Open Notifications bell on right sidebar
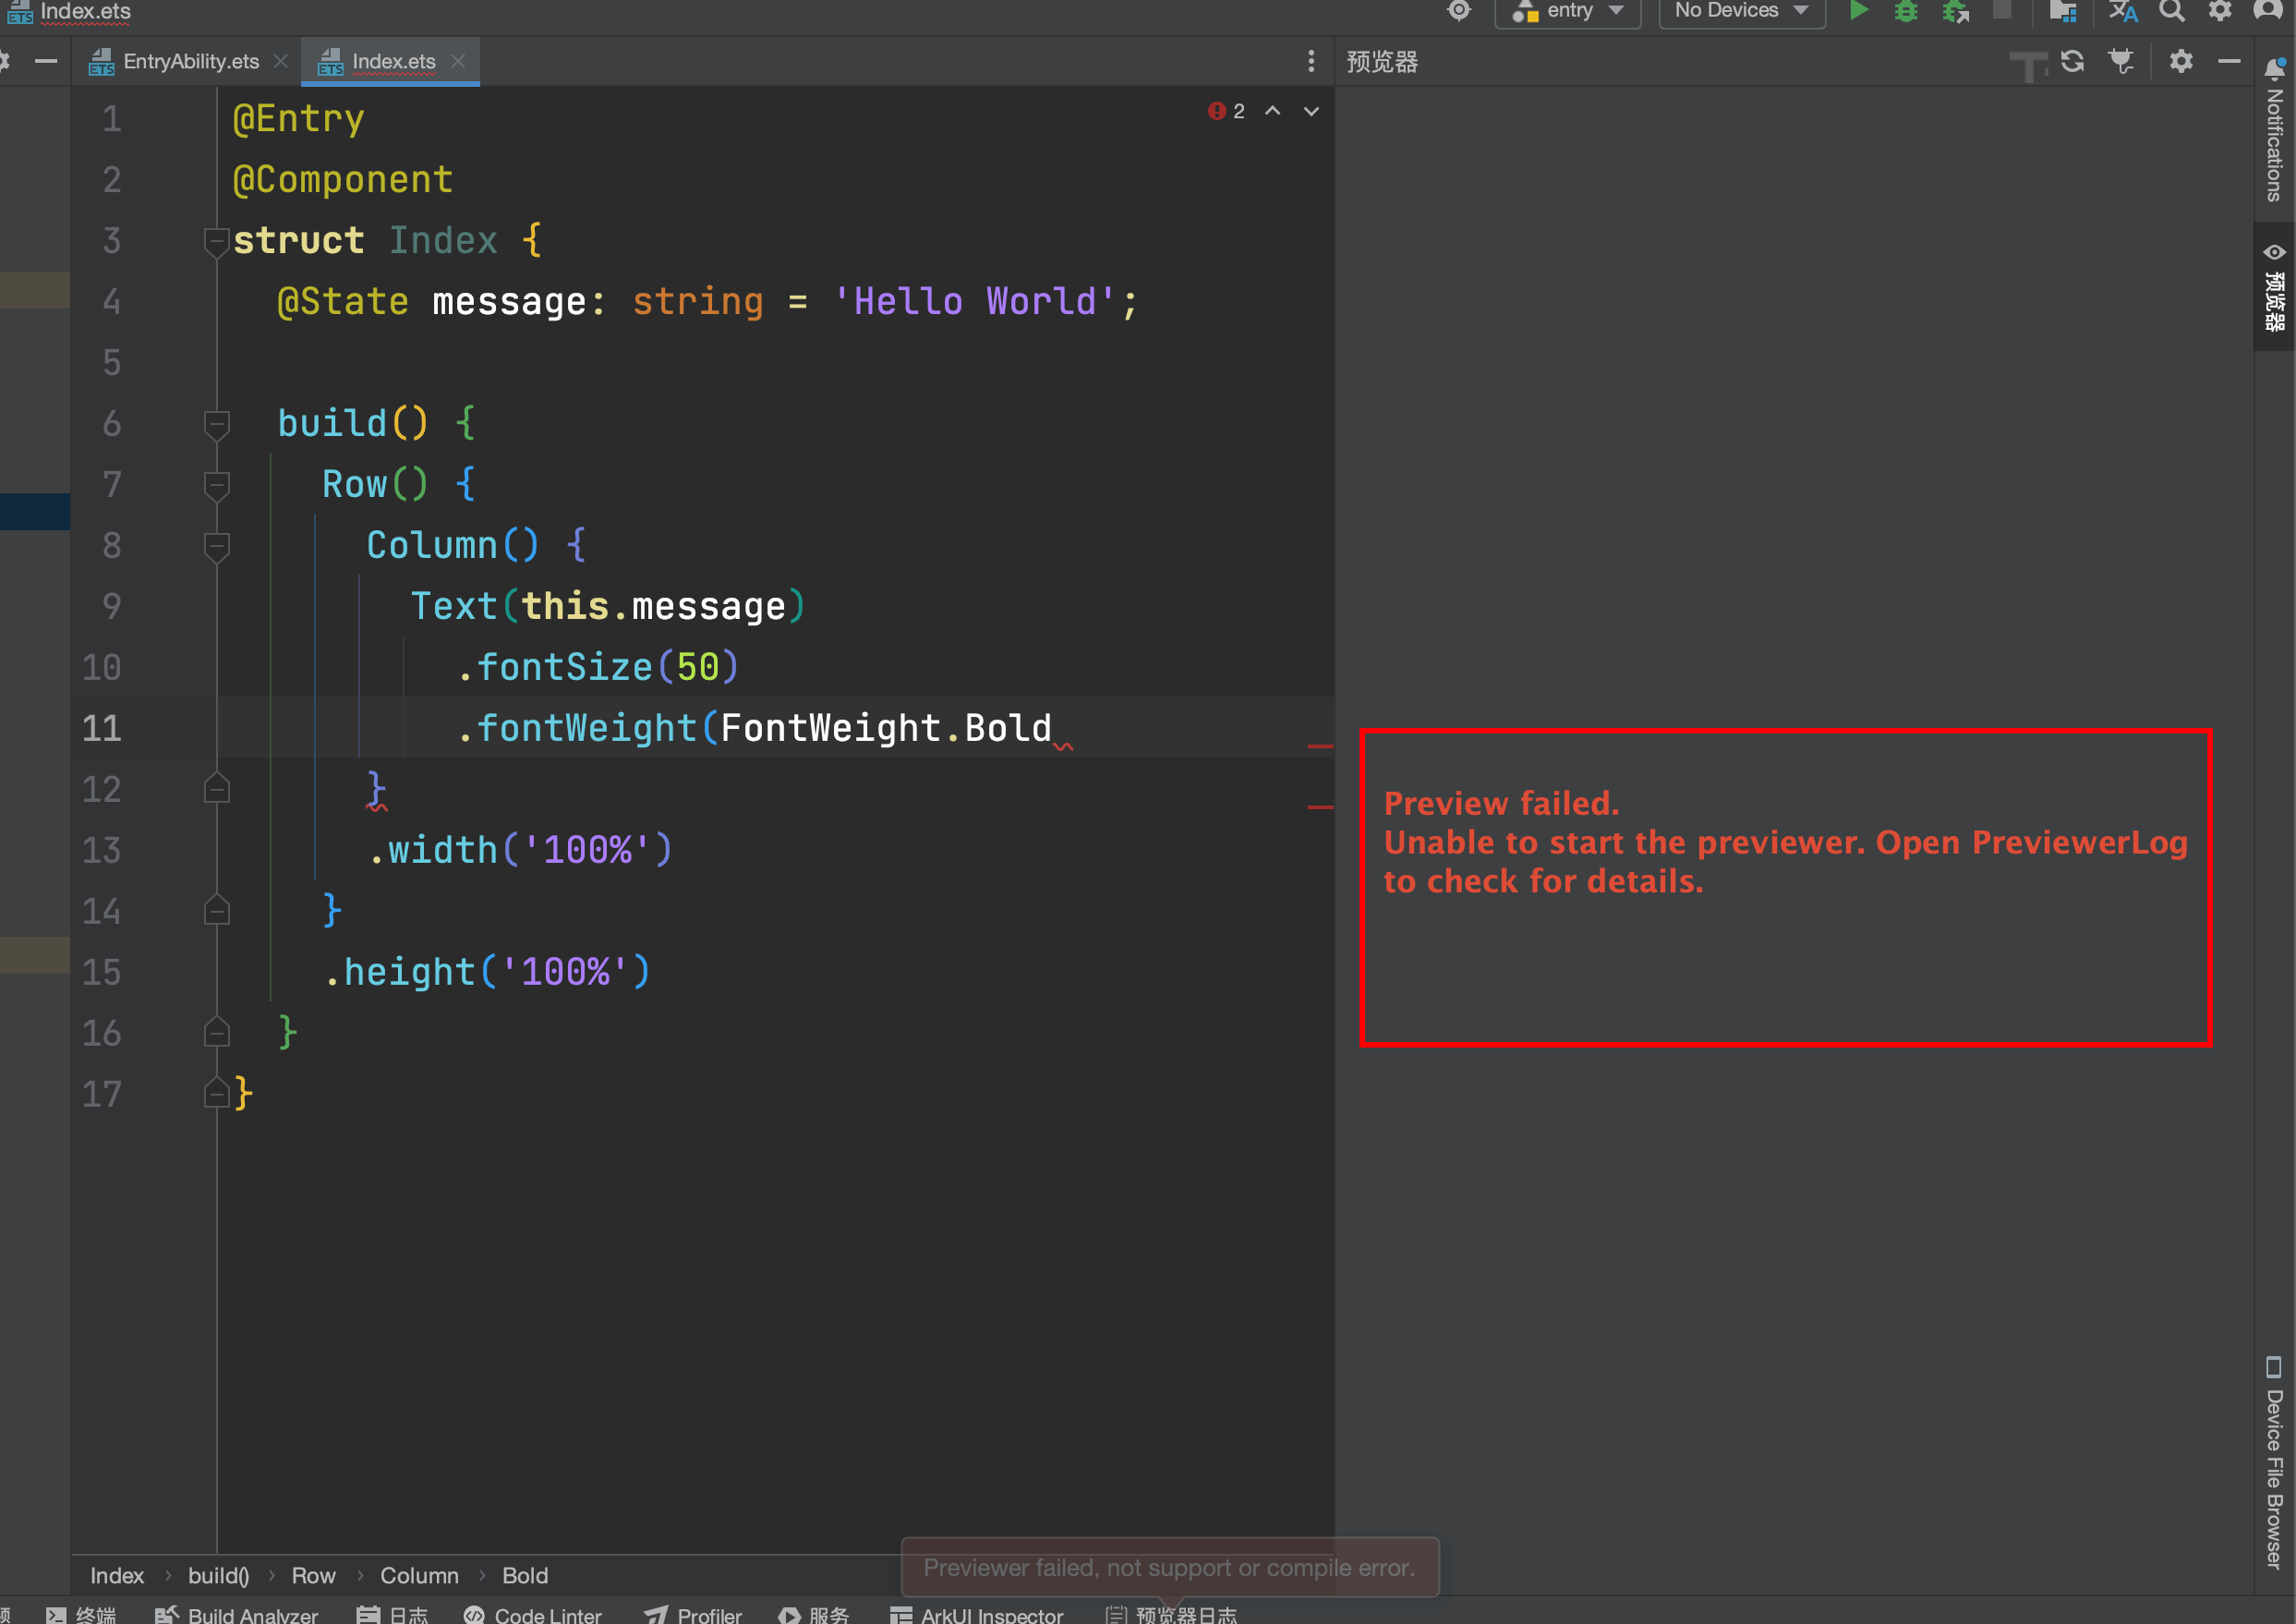2296x1624 pixels. tap(2274, 70)
